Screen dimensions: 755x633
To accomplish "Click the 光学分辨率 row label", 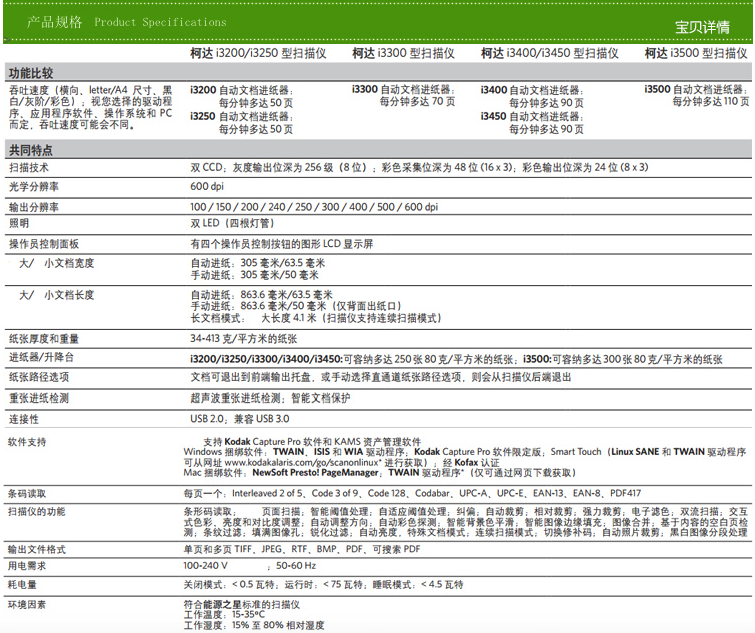I will [x=34, y=187].
